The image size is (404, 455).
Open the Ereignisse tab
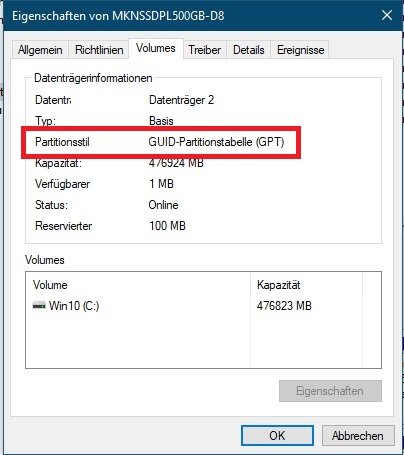300,50
